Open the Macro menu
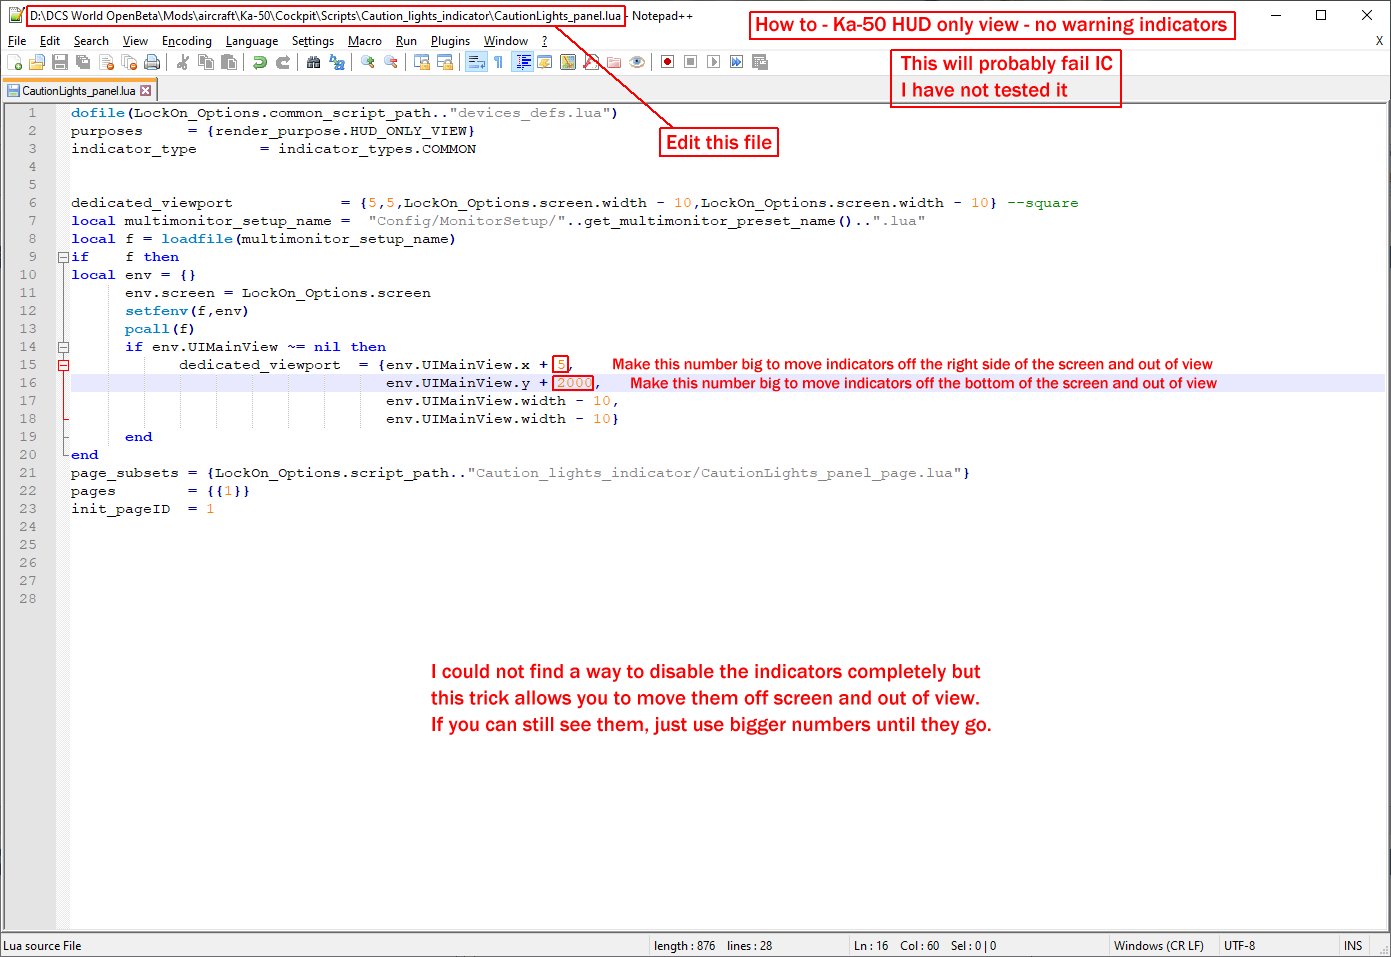 [365, 41]
